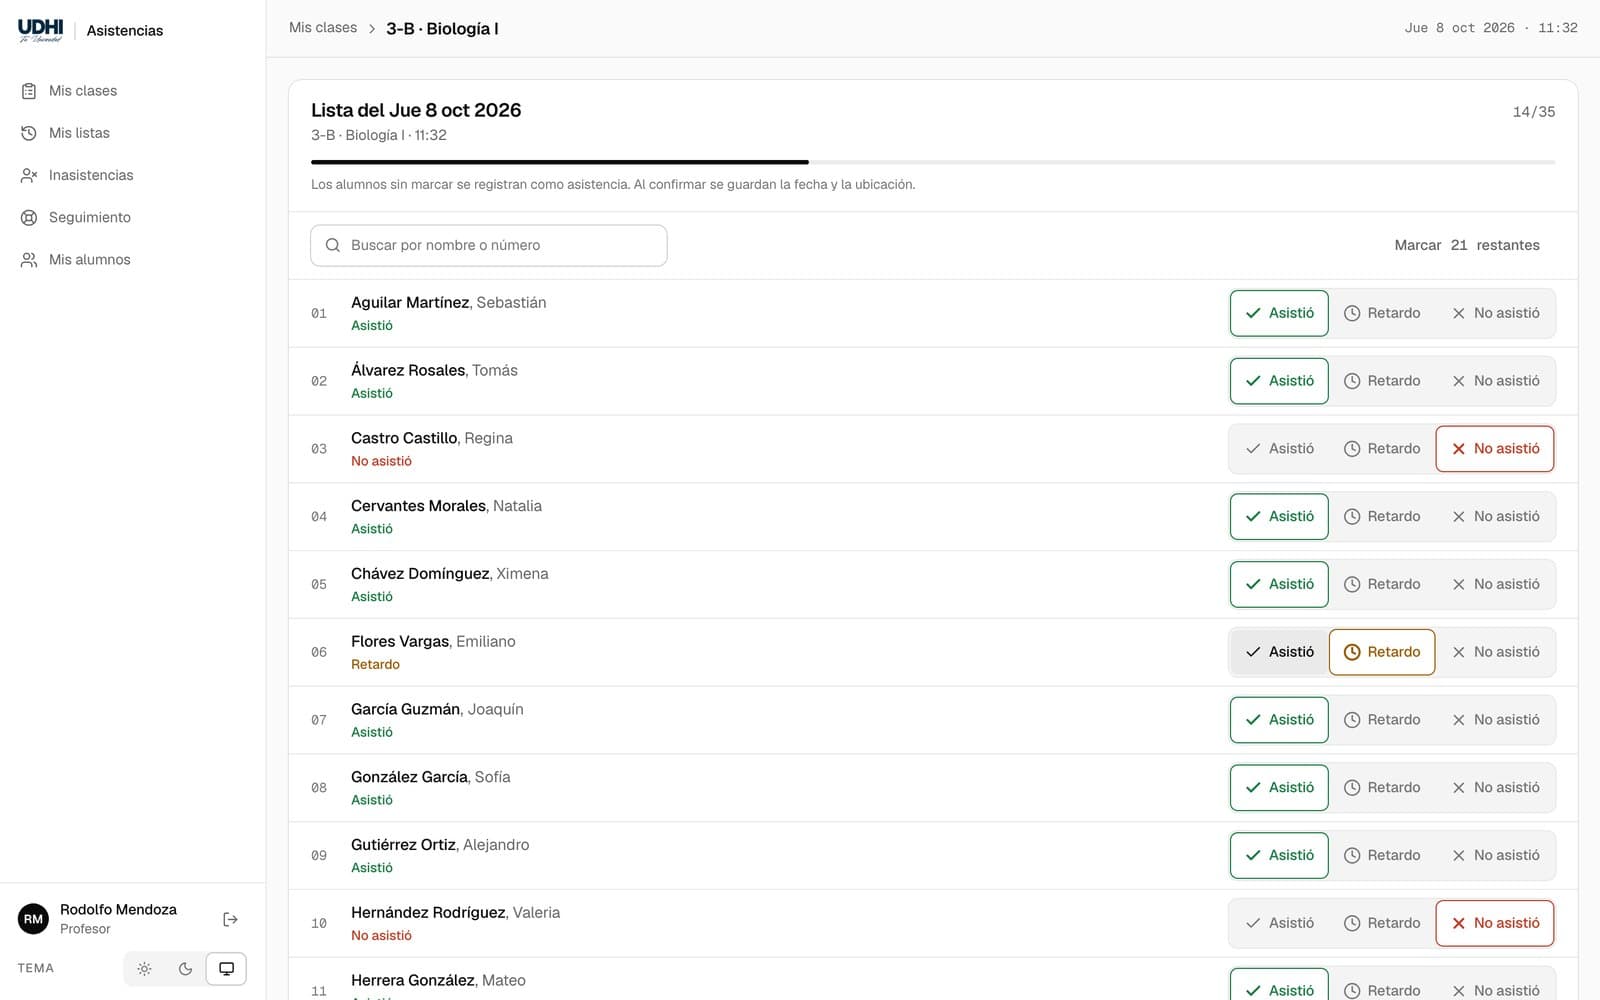Mark Álvarez Rosales as No asistió
Viewport: 1600px width, 1000px height.
pyautogui.click(x=1495, y=381)
